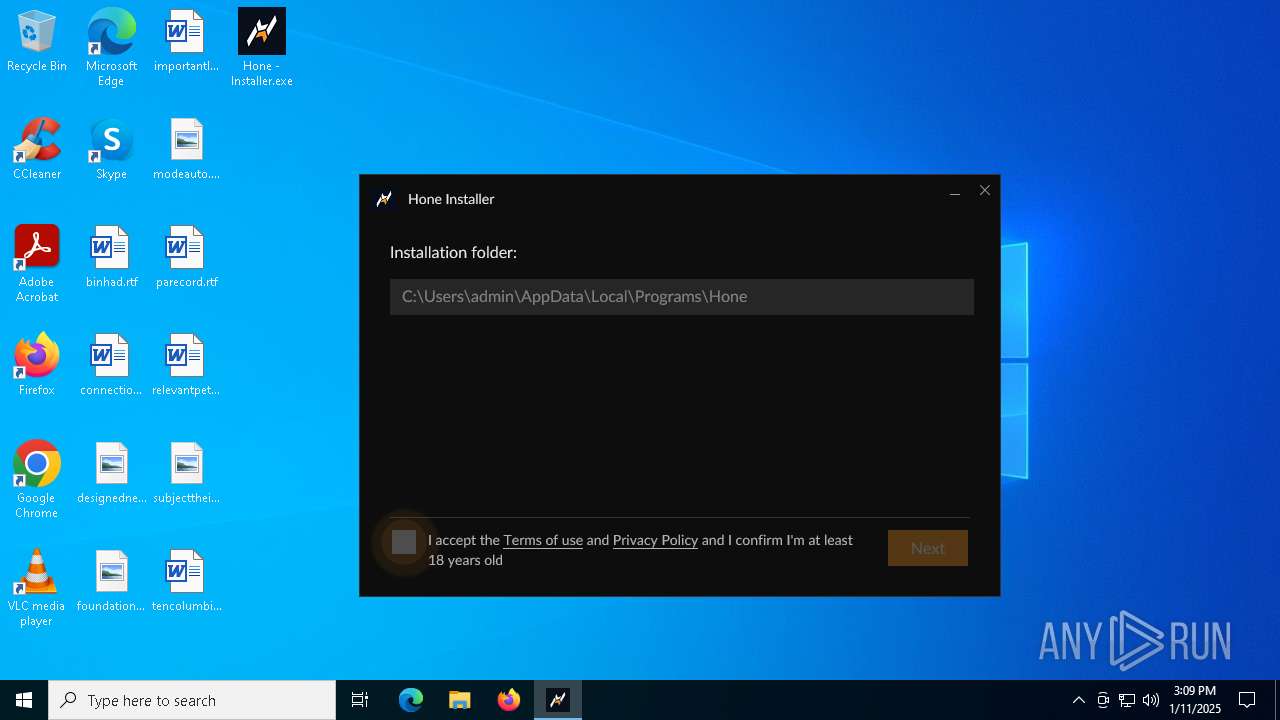Open Task View from the taskbar

(x=360, y=700)
